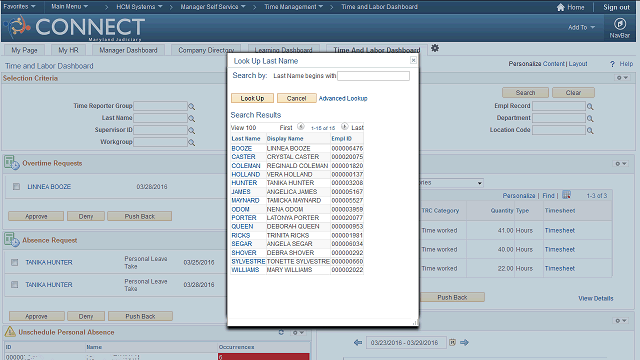This screenshot has height=360, width=640.
Task: Expand Time Management breadcrumb menu
Action: tap(293, 7)
